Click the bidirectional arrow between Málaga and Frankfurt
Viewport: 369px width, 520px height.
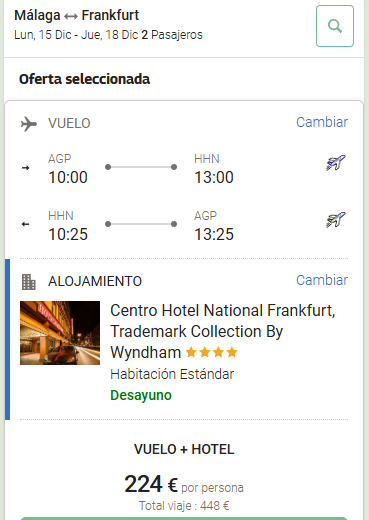[71, 16]
